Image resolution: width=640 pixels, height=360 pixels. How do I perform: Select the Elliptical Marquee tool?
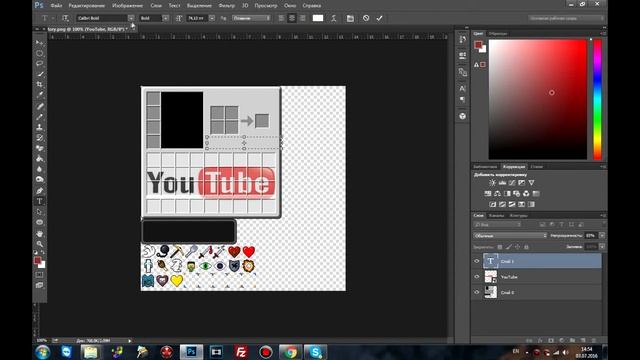40,53
